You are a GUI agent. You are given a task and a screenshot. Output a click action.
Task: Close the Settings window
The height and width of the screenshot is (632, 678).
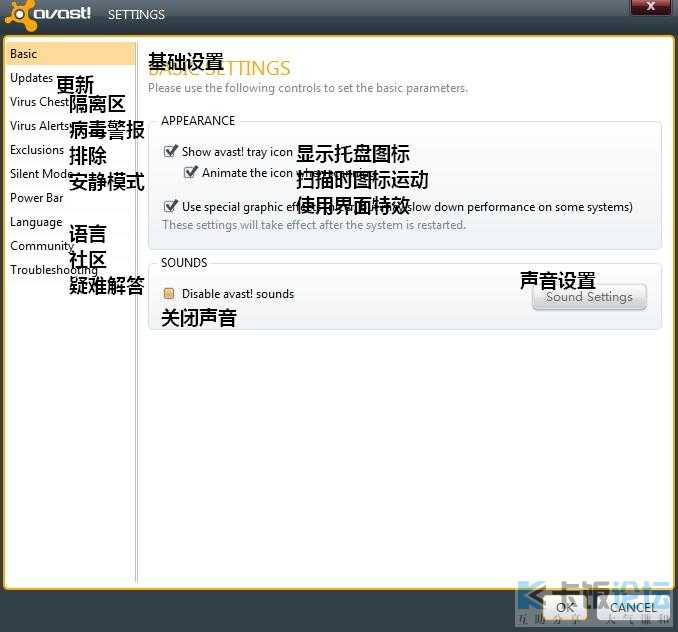[x=650, y=7]
